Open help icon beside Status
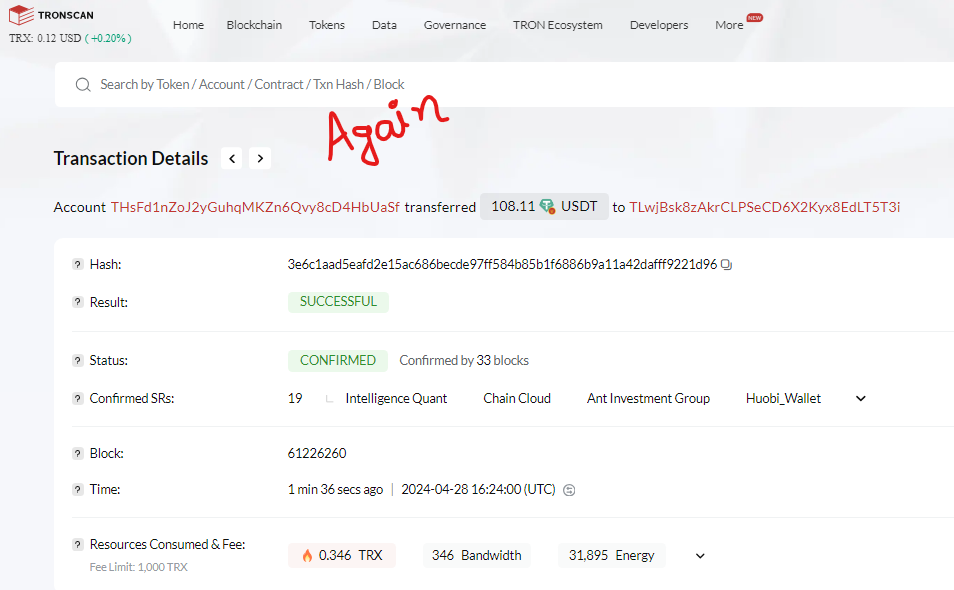This screenshot has width=954, height=590. pyautogui.click(x=77, y=361)
